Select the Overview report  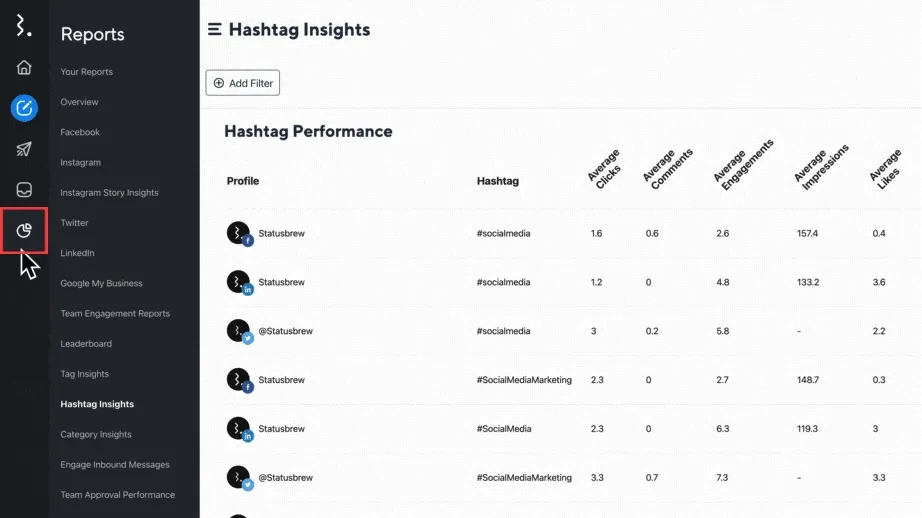79,102
